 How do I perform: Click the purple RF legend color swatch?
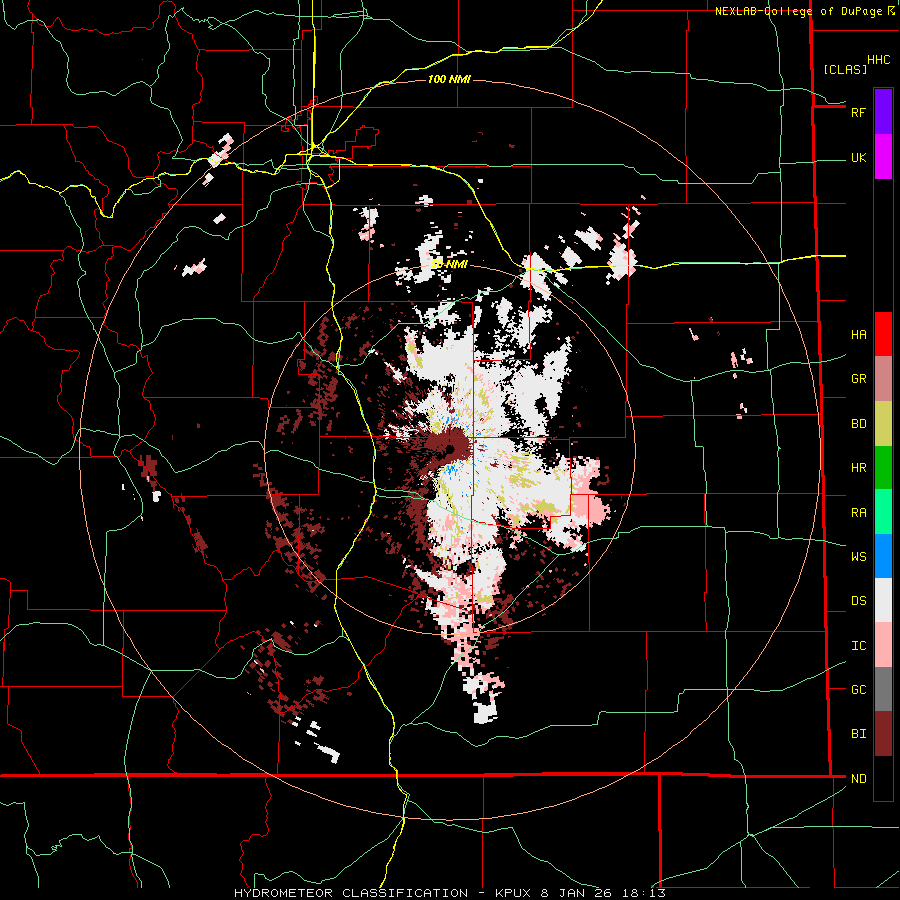click(883, 112)
